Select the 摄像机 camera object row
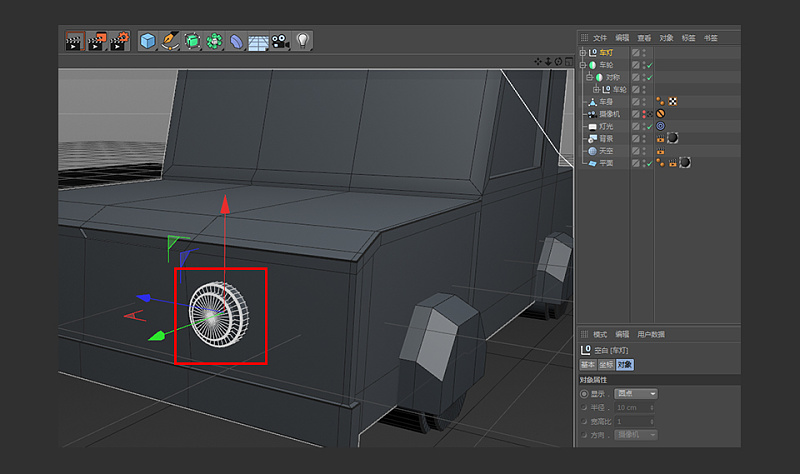The height and width of the screenshot is (474, 800). (x=610, y=114)
